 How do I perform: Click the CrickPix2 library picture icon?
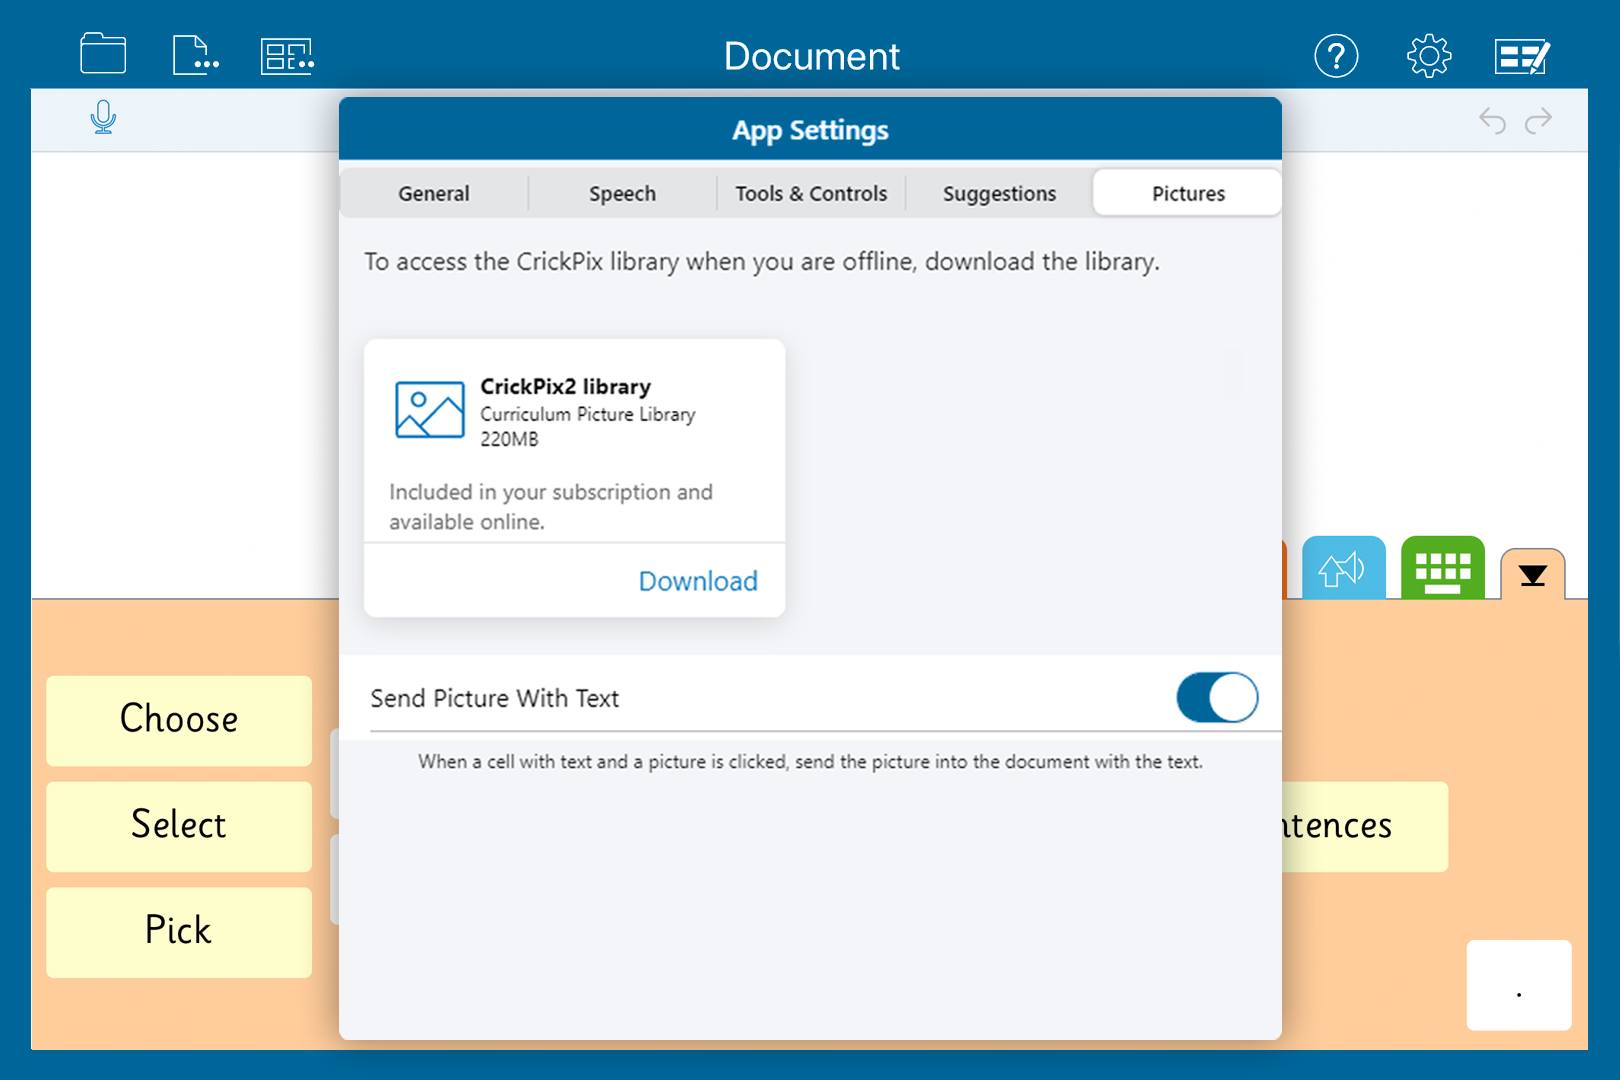430,410
